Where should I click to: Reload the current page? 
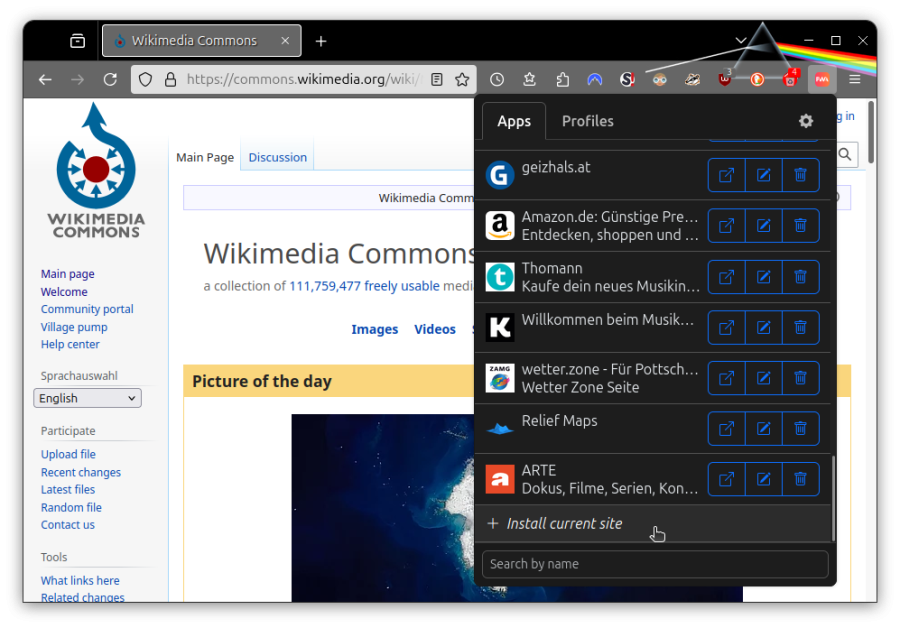click(x=110, y=79)
